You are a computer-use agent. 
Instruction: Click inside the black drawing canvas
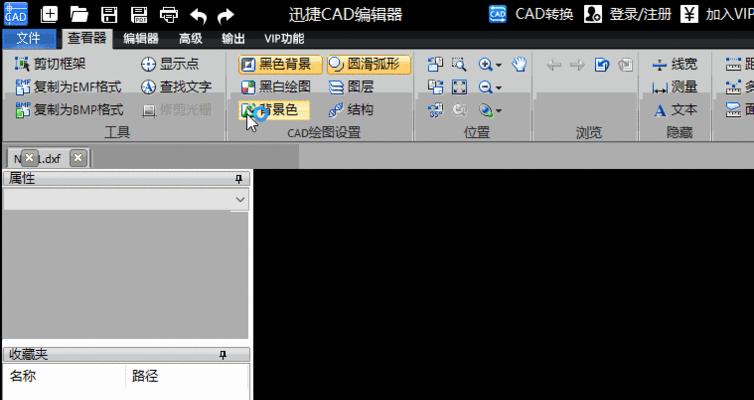(x=503, y=284)
